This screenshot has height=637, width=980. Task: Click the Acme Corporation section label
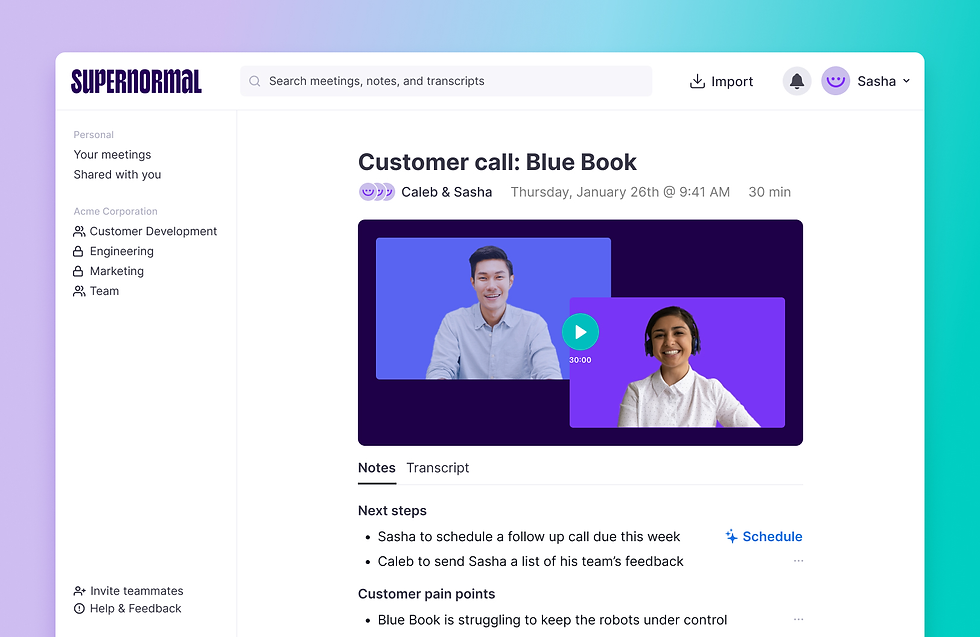116,211
